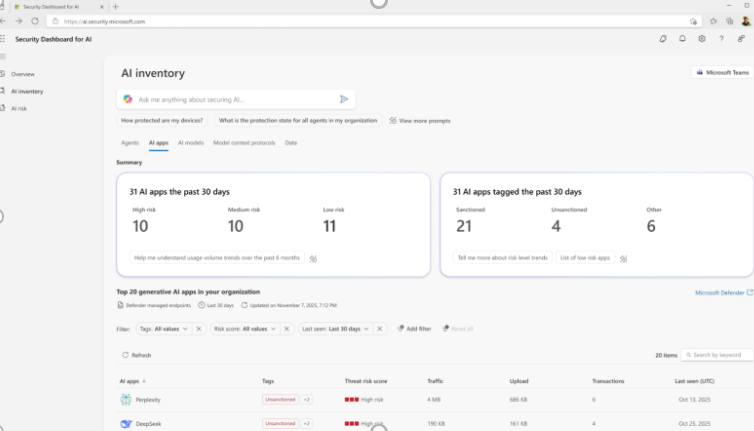Send the prompt with arrow icon
Screen dimensions: 754x431
tap(344, 99)
